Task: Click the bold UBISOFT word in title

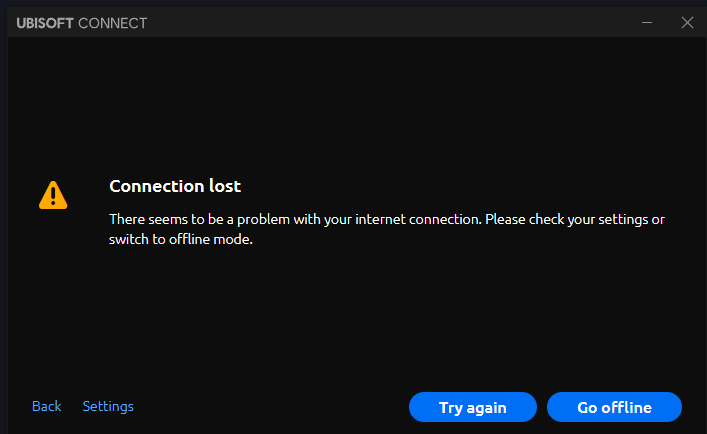Action: pos(45,23)
